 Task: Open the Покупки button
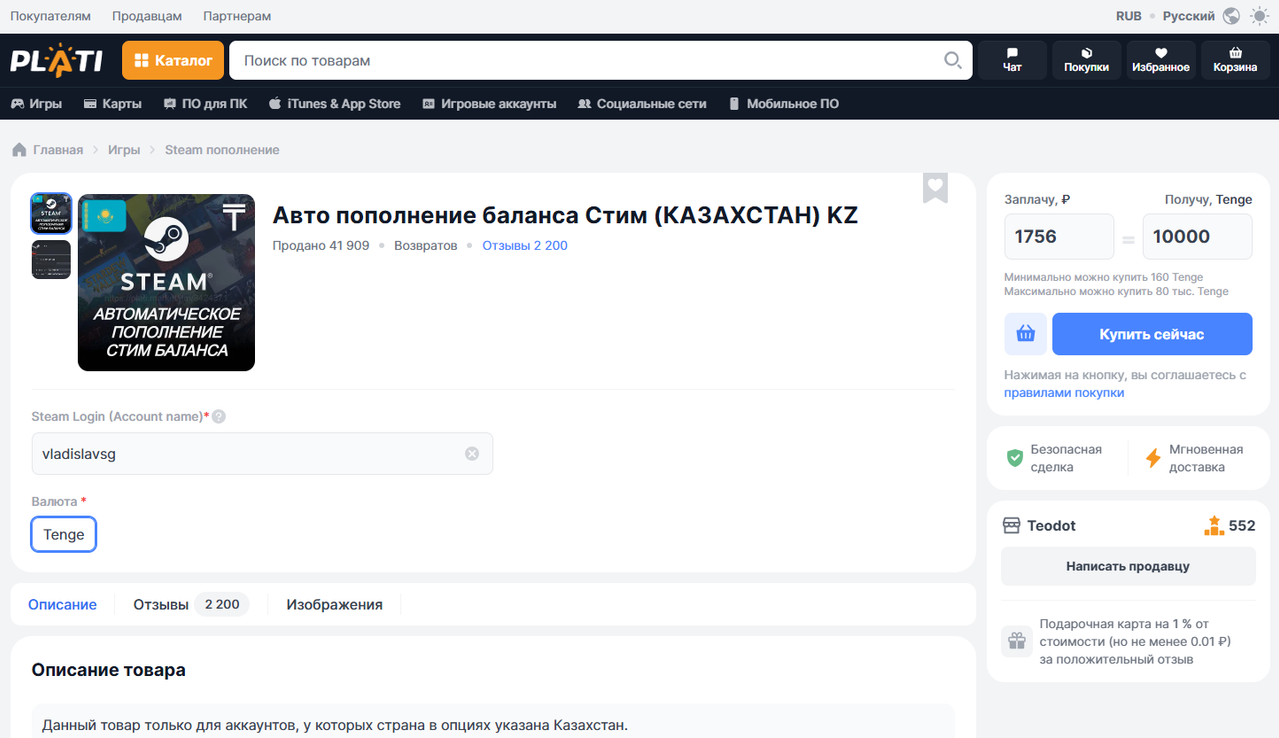click(1086, 60)
